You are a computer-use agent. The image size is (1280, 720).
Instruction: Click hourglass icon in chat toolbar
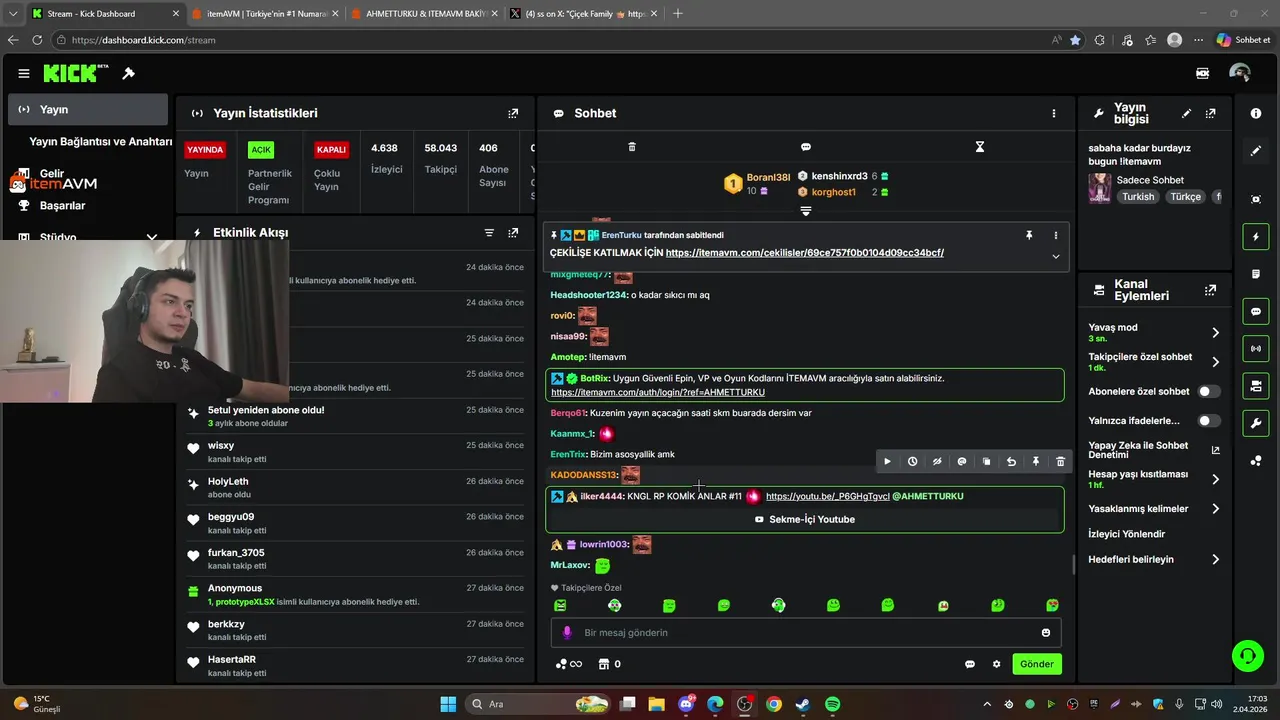point(980,147)
